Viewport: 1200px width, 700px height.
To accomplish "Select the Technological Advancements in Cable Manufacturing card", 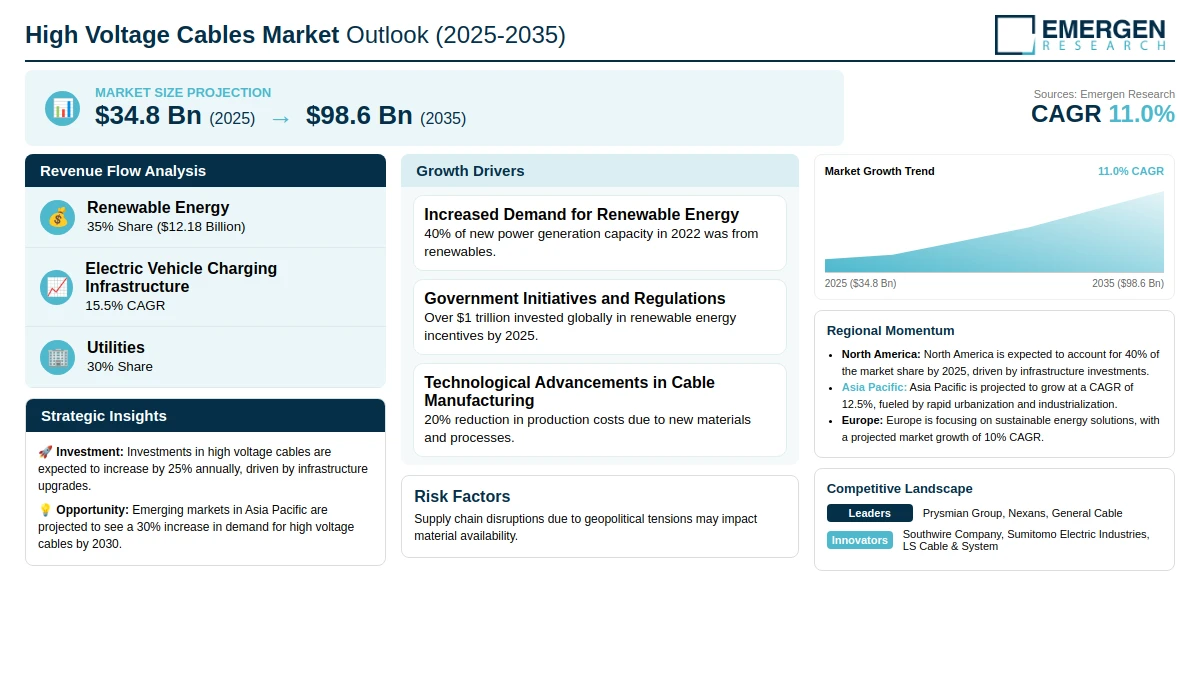I will [600, 410].
